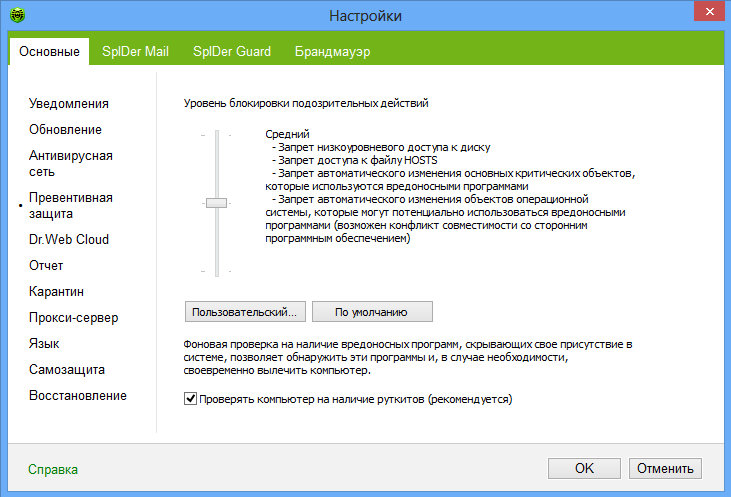Viewport: 731px width, 497px height.
Task: Switch to the Брандмауэр tab
Action: [332, 51]
